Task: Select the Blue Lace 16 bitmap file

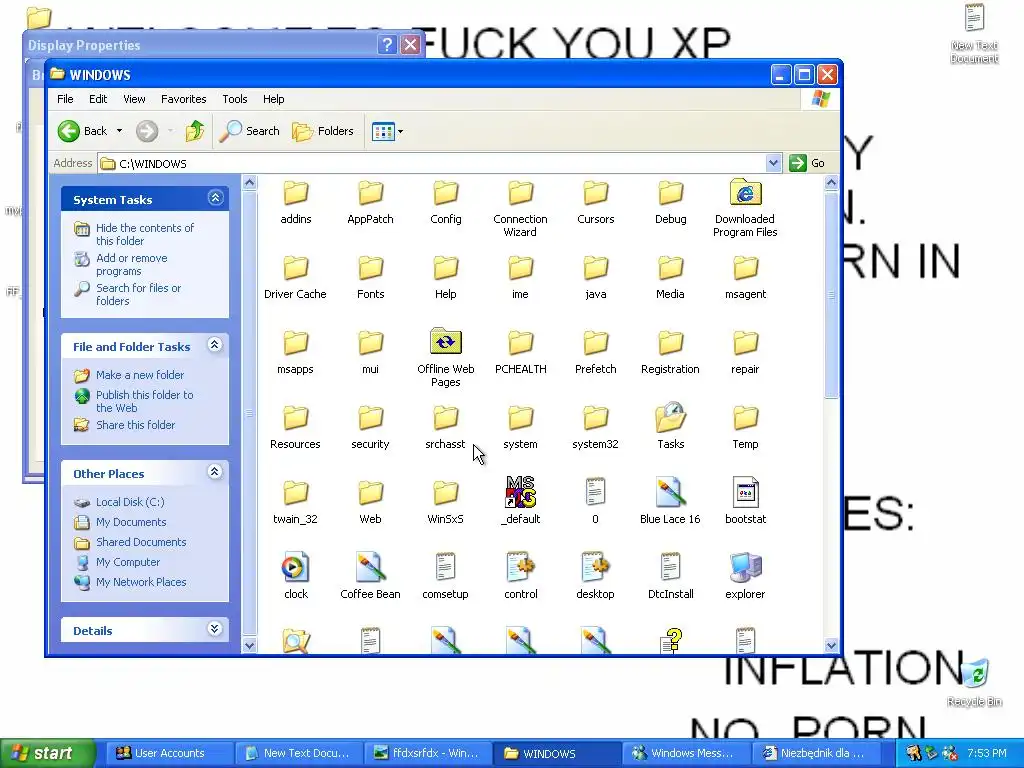Action: 670,502
